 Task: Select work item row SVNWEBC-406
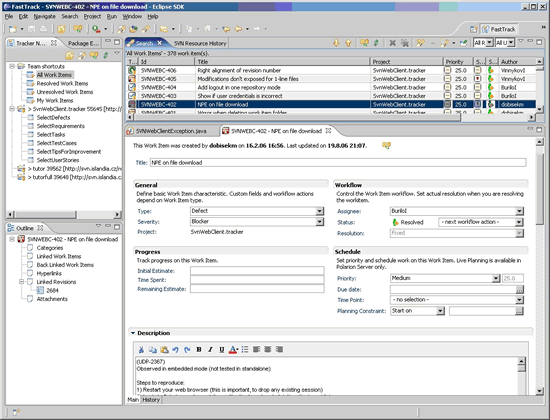click(x=331, y=70)
